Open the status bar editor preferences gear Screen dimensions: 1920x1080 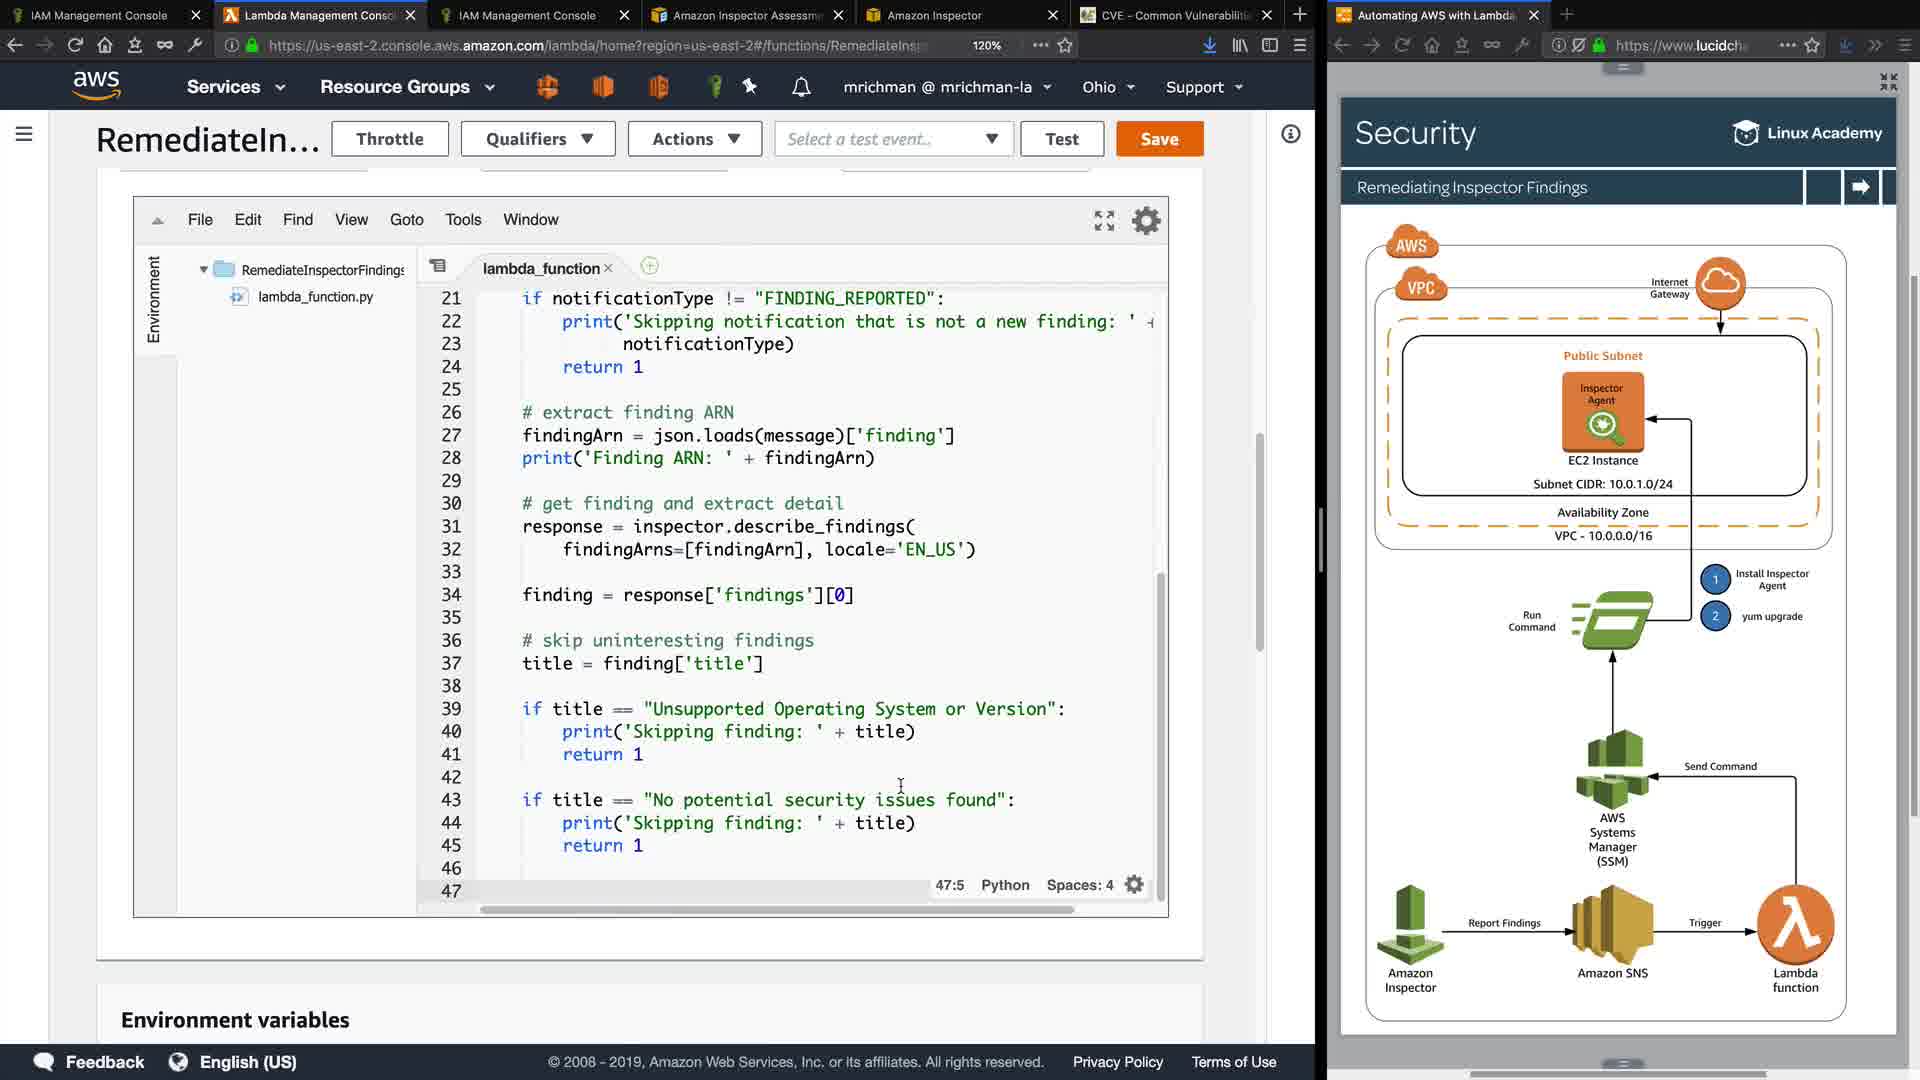coord(1134,885)
